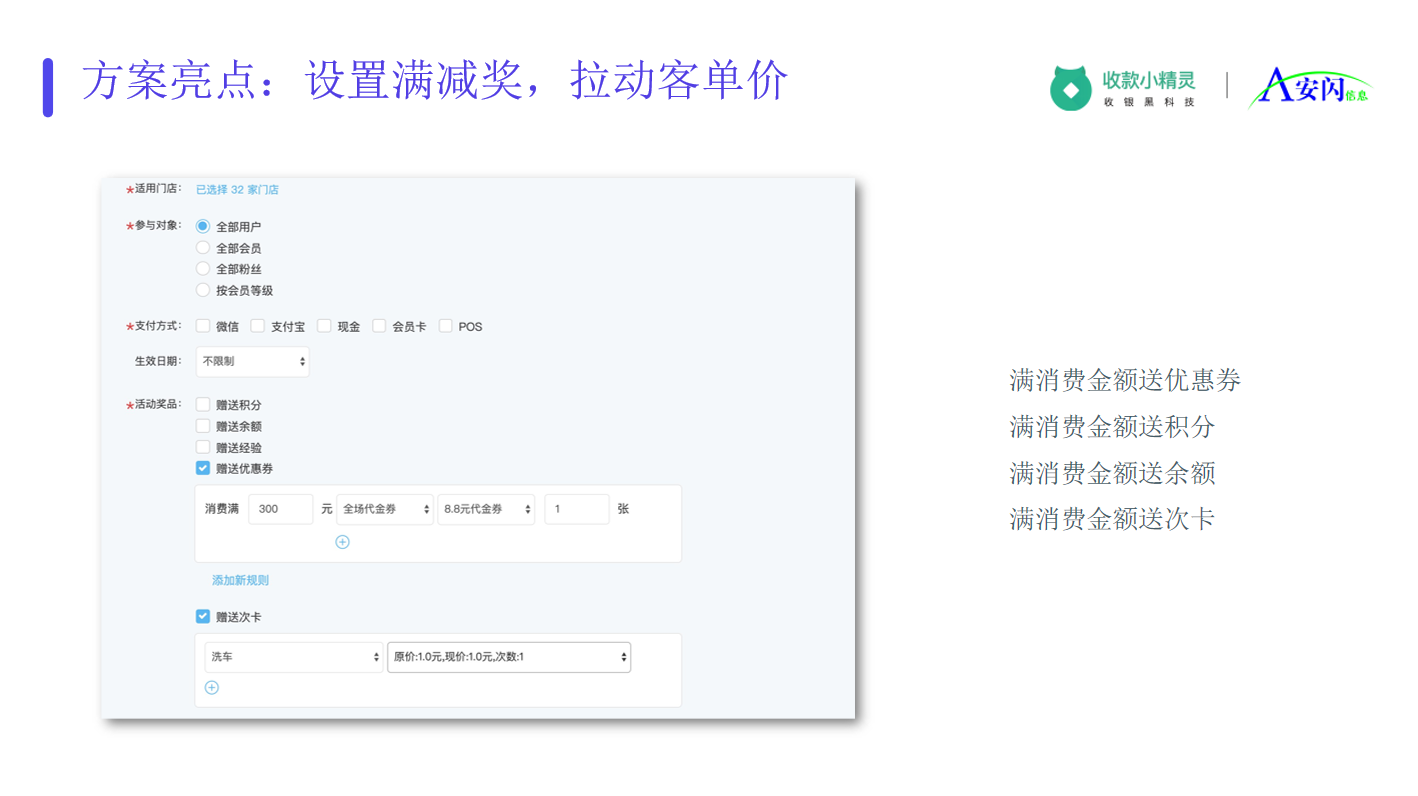Select the 全部用户 radio button
The image size is (1418, 796).
click(x=203, y=226)
